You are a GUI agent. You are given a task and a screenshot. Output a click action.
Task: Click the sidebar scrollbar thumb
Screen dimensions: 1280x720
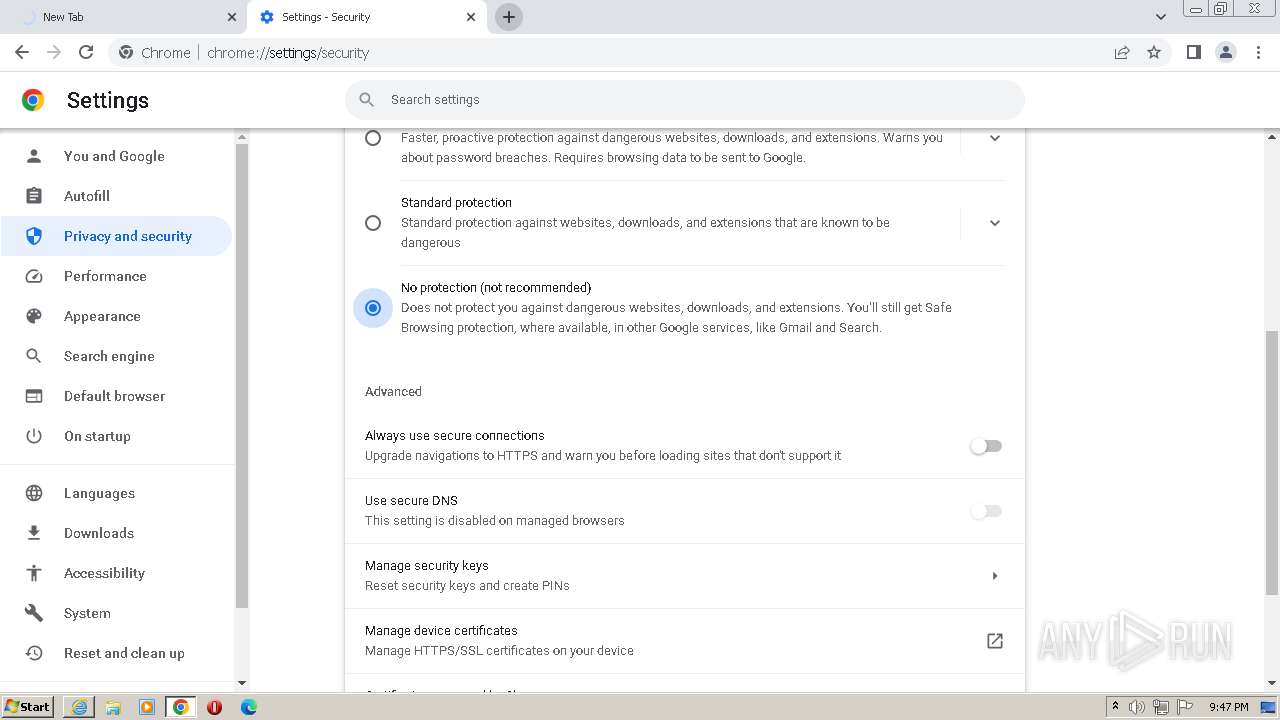click(241, 376)
